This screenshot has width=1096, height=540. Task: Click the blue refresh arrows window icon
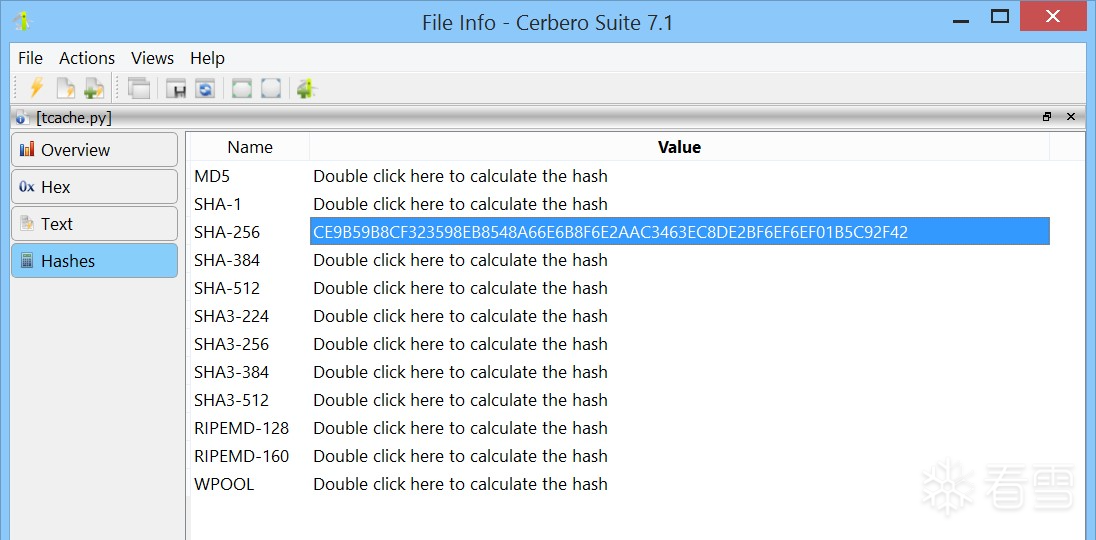pos(204,88)
